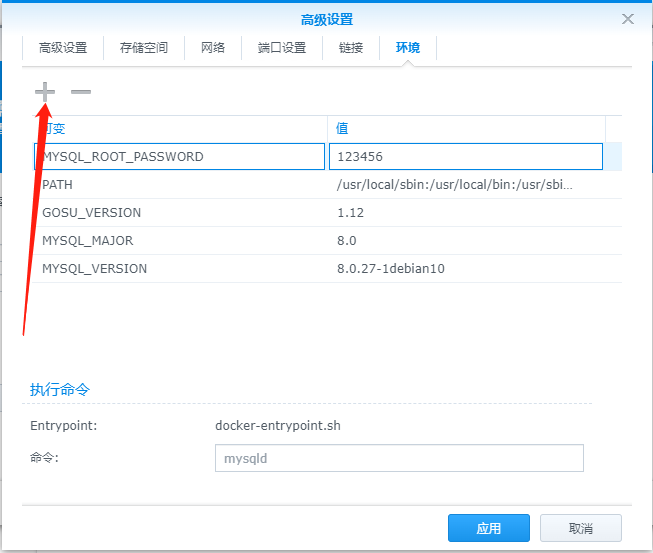This screenshot has width=653, height=553.
Task: Go to the 网络 tab
Action: click(x=213, y=48)
